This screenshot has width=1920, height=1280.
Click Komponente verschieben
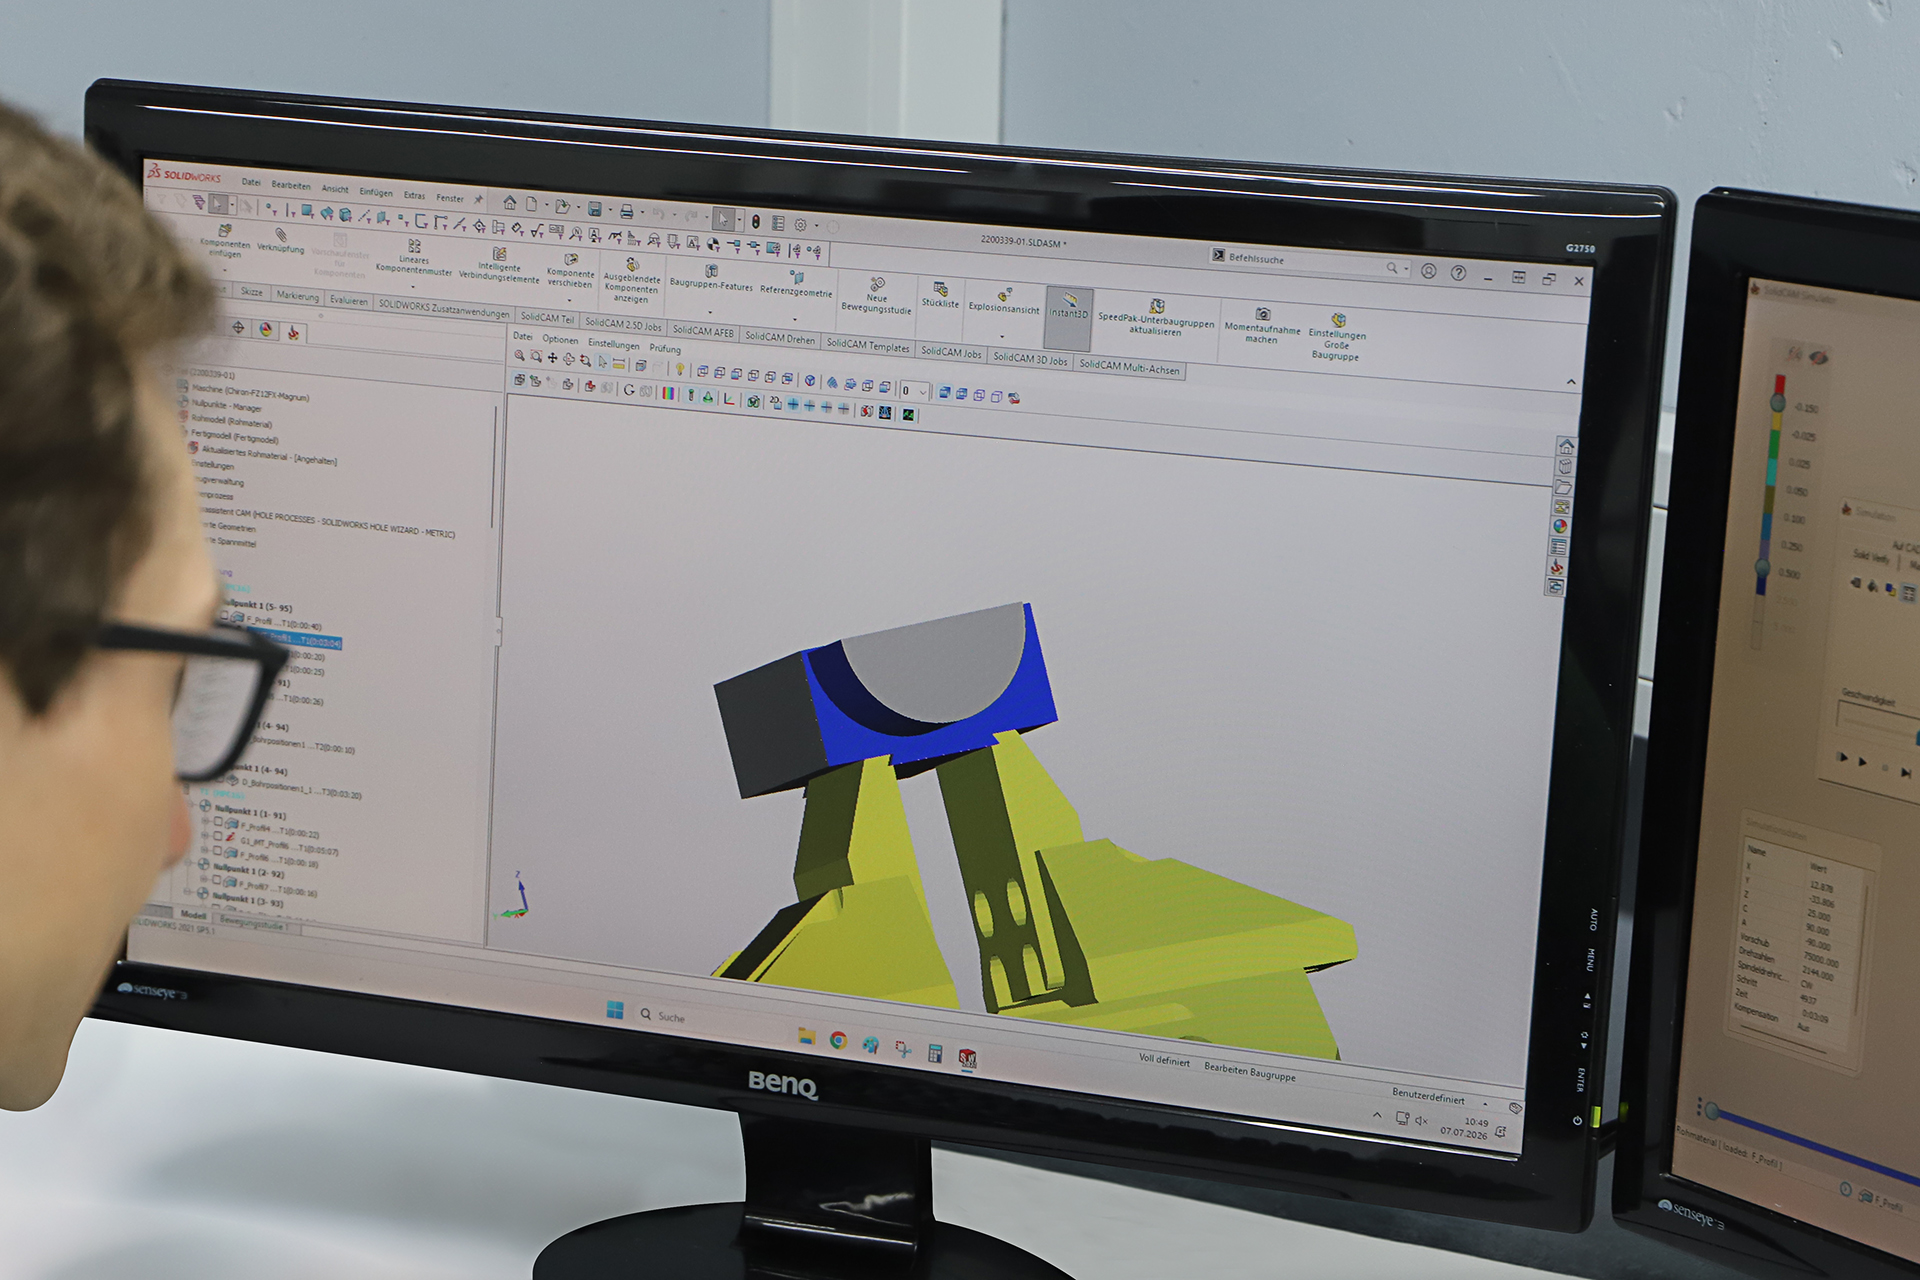click(x=570, y=271)
